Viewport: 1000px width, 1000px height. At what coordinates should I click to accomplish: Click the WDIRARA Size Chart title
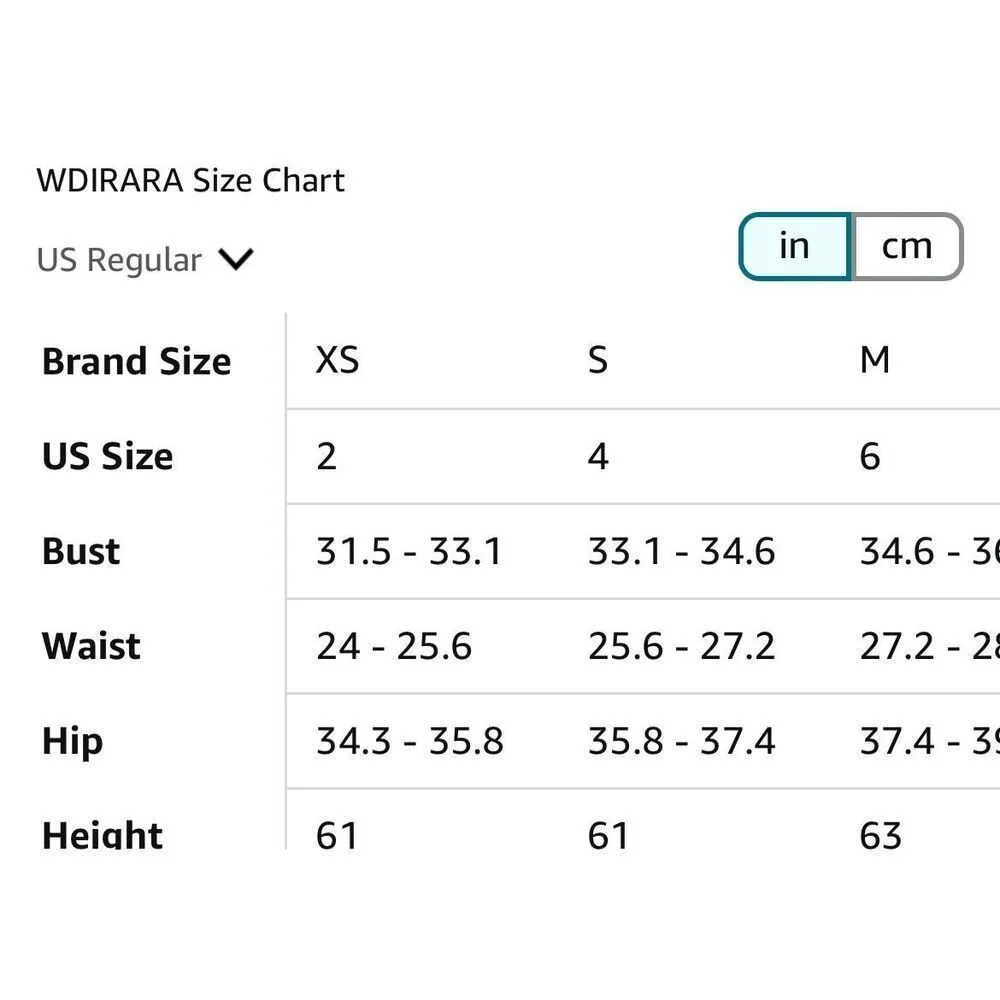[x=190, y=181]
